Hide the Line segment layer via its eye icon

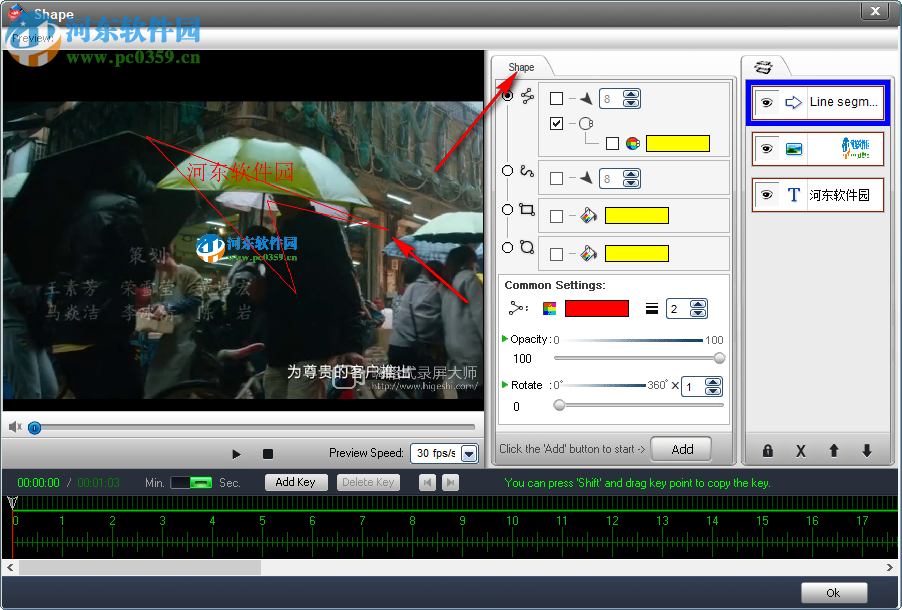[x=766, y=102]
